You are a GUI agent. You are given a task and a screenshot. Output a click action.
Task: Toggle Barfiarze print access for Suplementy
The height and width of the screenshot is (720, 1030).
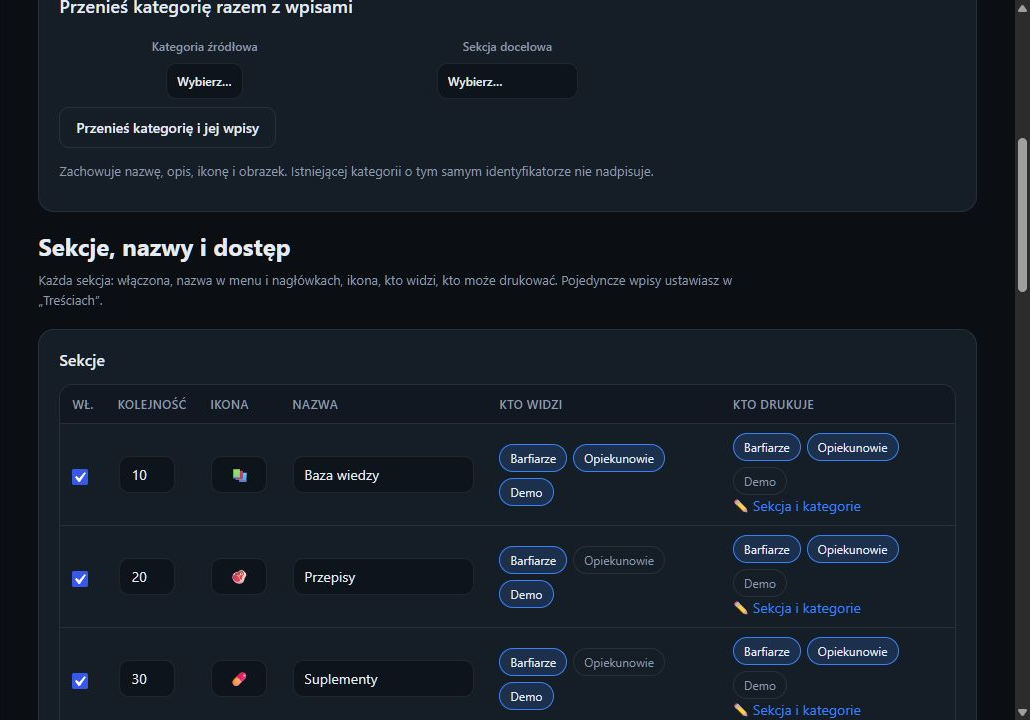click(767, 651)
